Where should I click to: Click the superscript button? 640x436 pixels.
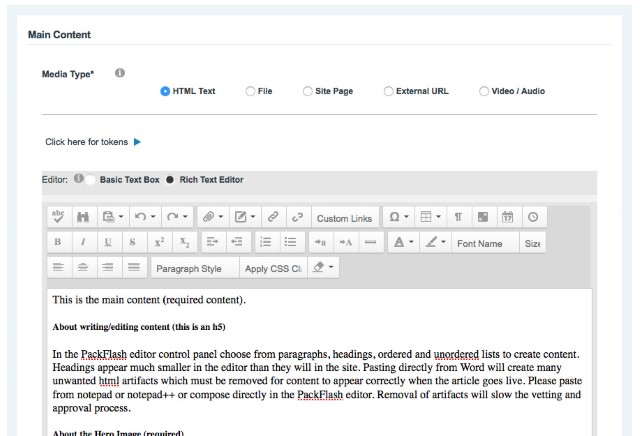coord(158,243)
